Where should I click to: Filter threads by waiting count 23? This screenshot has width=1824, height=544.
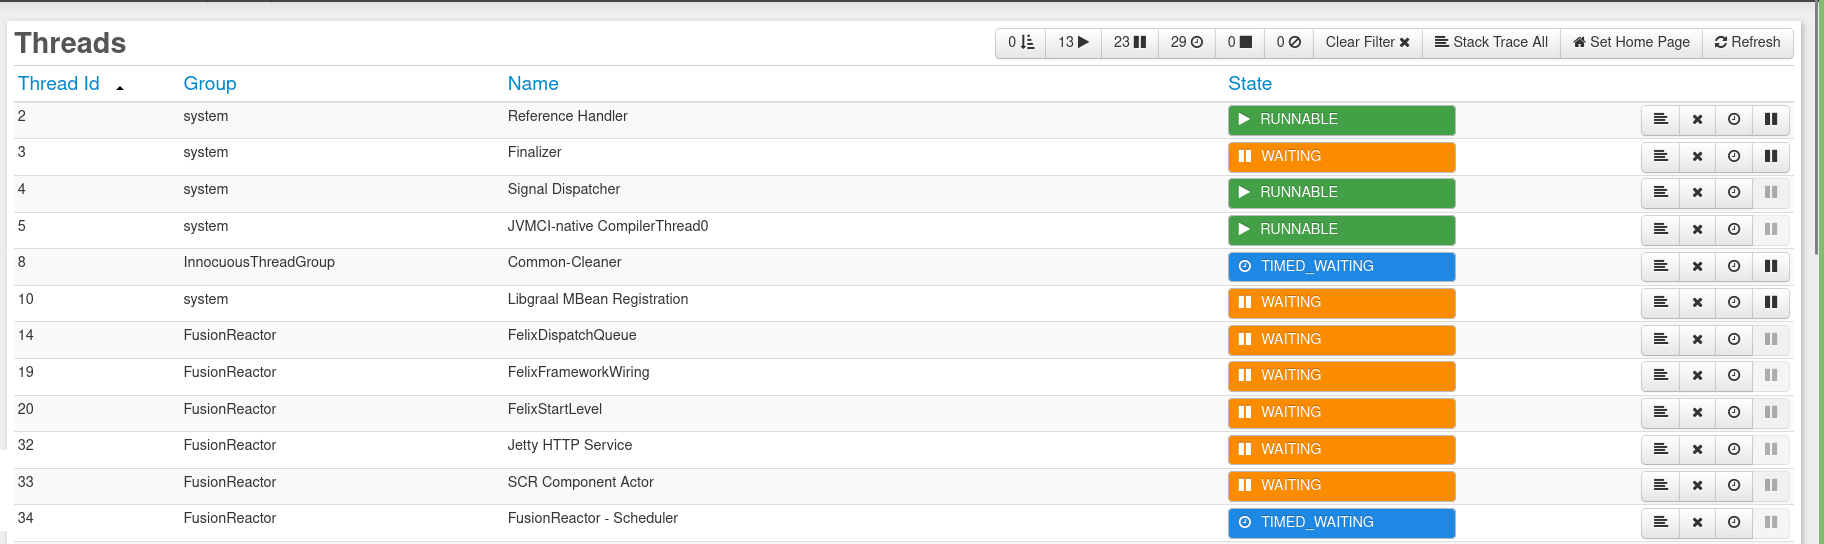(1129, 42)
